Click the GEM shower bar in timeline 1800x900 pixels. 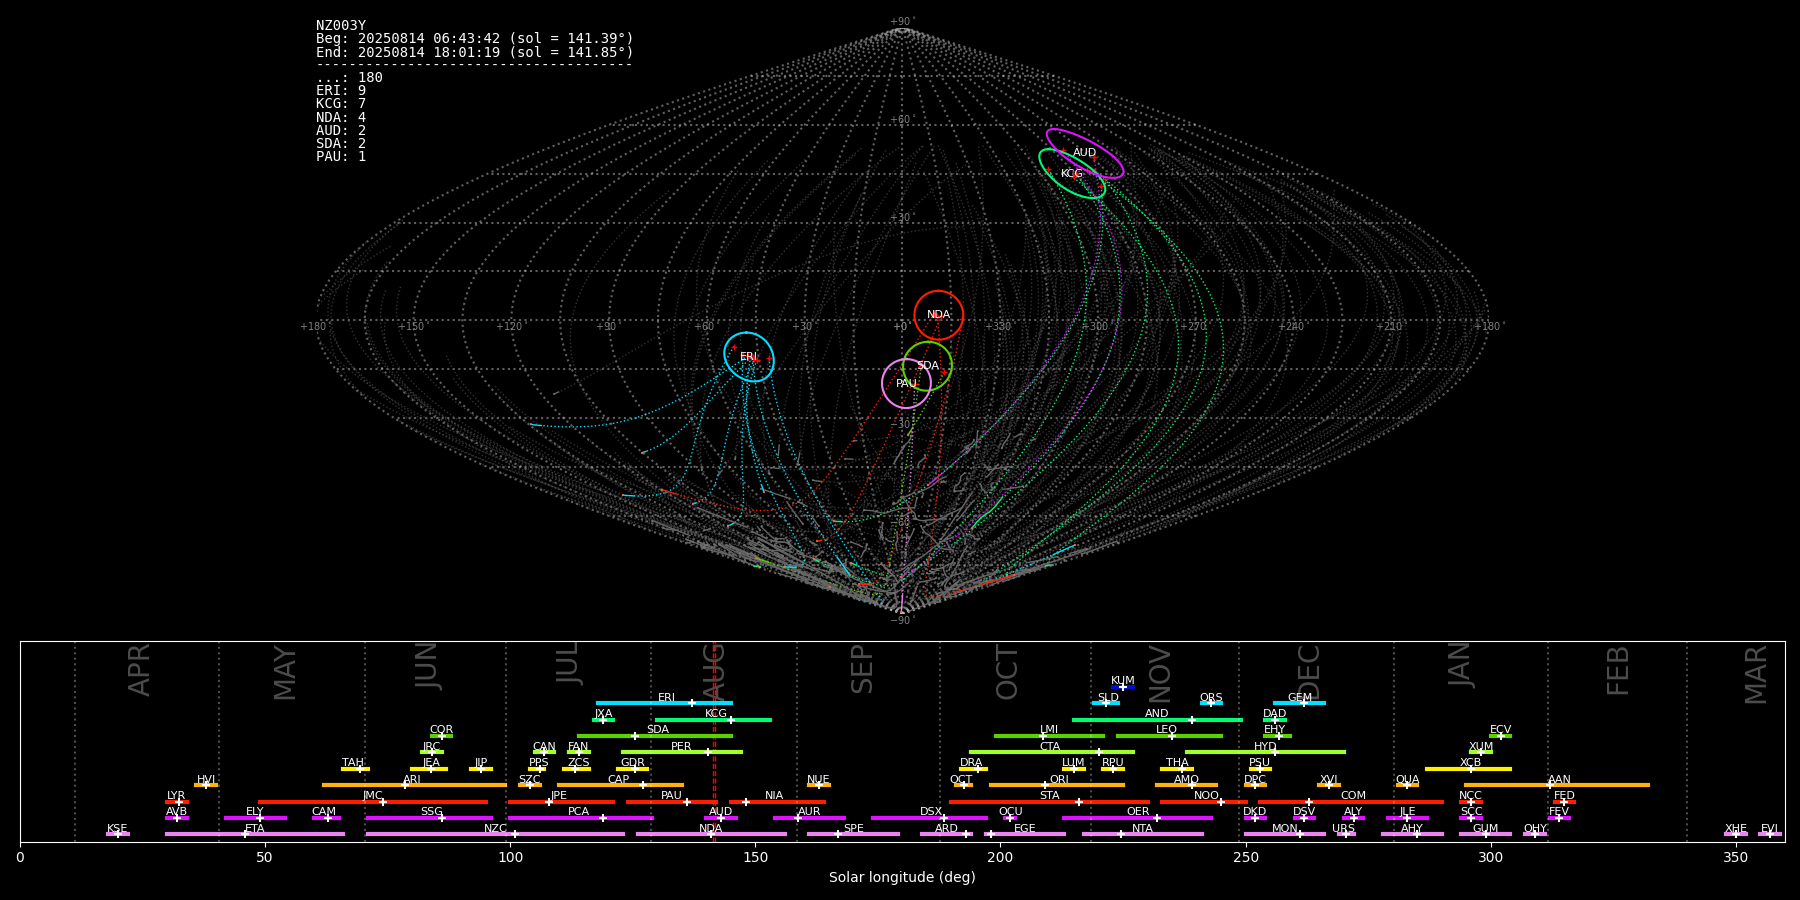[x=1299, y=703]
